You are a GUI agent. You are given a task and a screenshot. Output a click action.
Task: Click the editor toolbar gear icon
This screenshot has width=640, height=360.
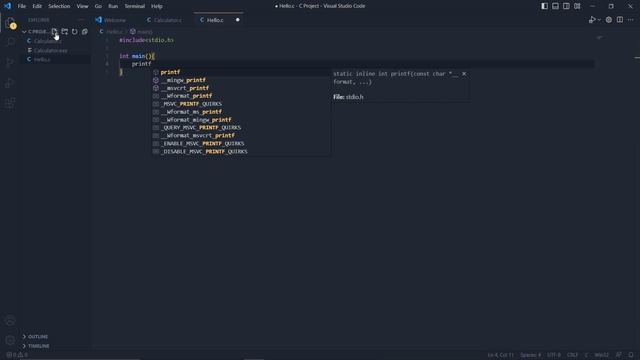tap(609, 20)
